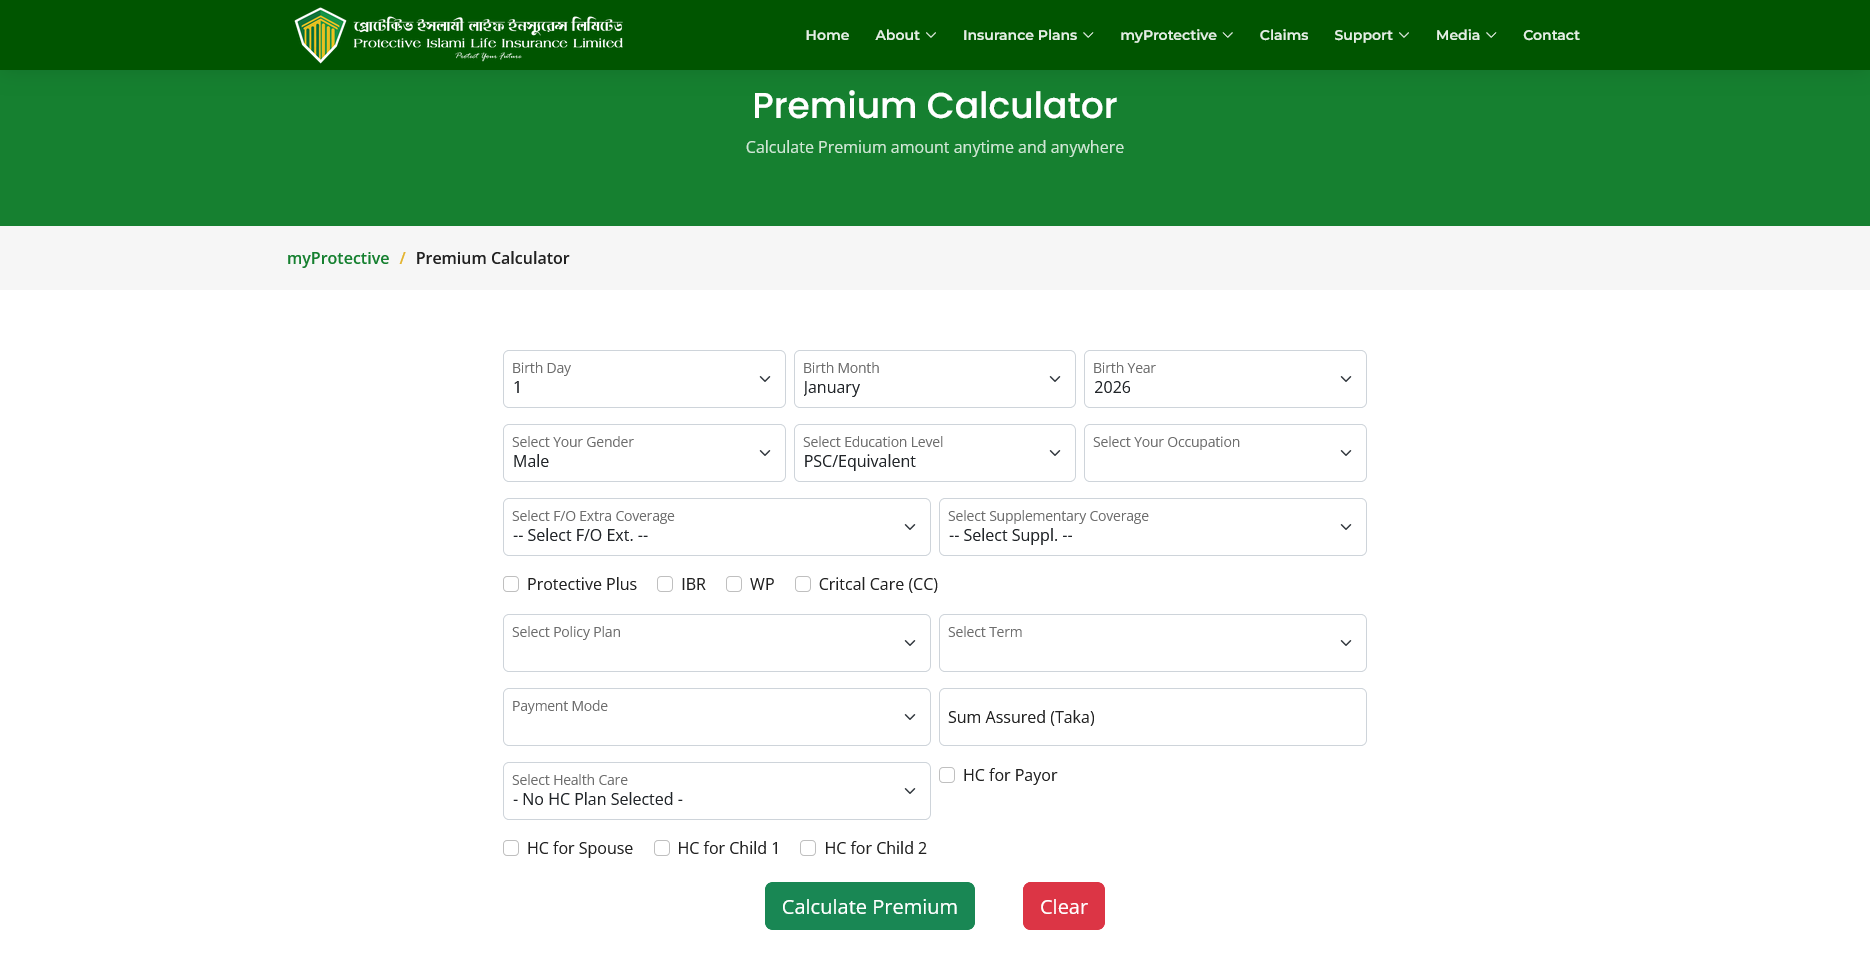
Task: Open the Select Supplementary Coverage dropdown
Action: click(1153, 527)
